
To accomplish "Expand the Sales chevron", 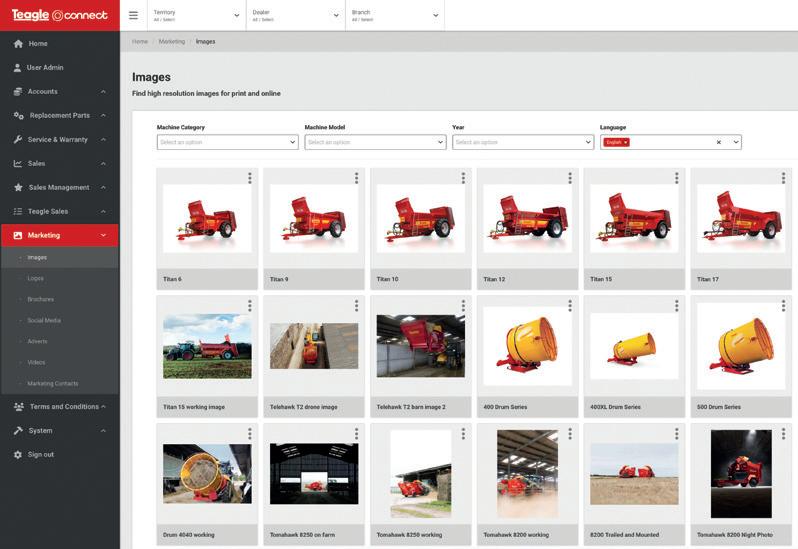I will click(103, 163).
